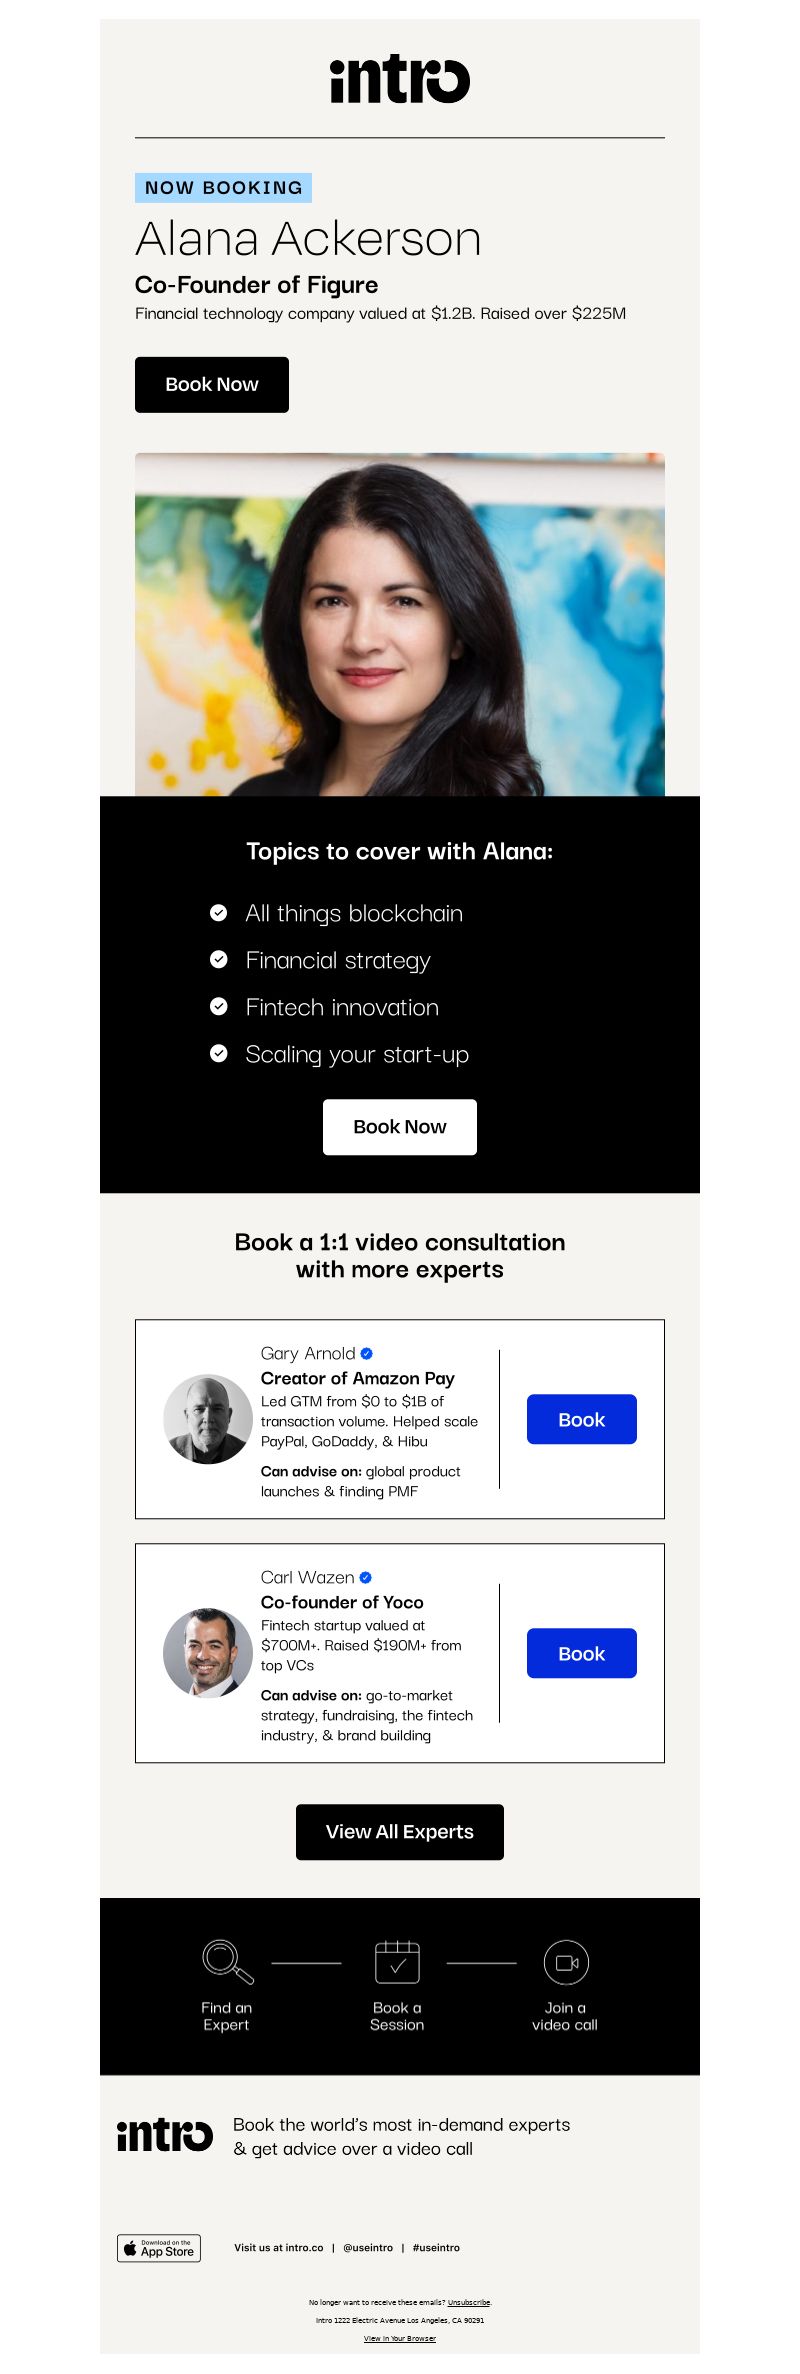Click Alana Ackerson's portrait photo
This screenshot has height=2374, width=800.
400,624
